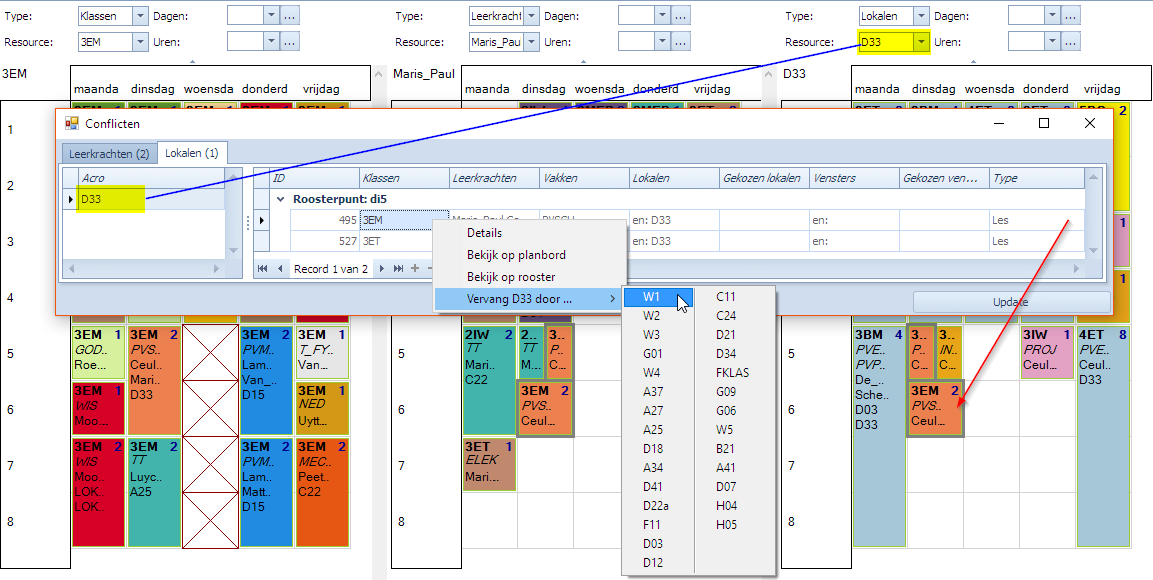1153x580 pixels.
Task: Choose Details from the context menu
Action: coord(485,233)
